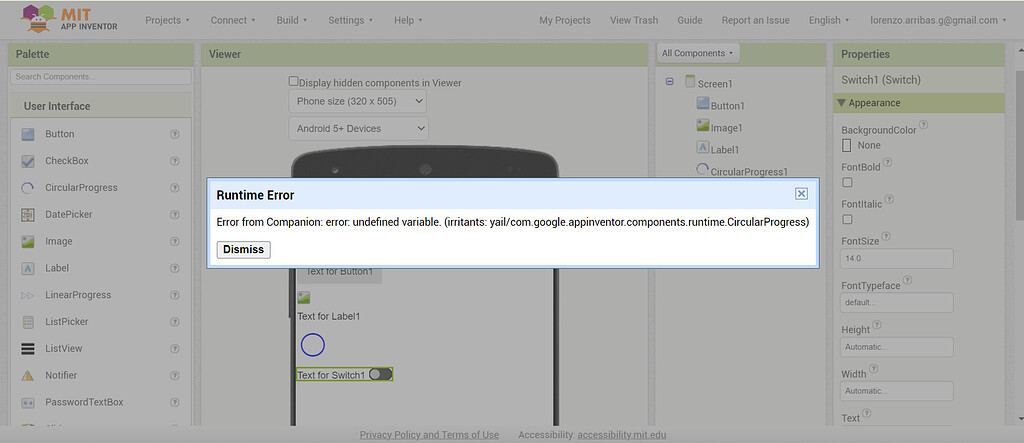Viewport: 1024px width, 443px height.
Task: Select Image1 in the component tree
Action: [726, 128]
